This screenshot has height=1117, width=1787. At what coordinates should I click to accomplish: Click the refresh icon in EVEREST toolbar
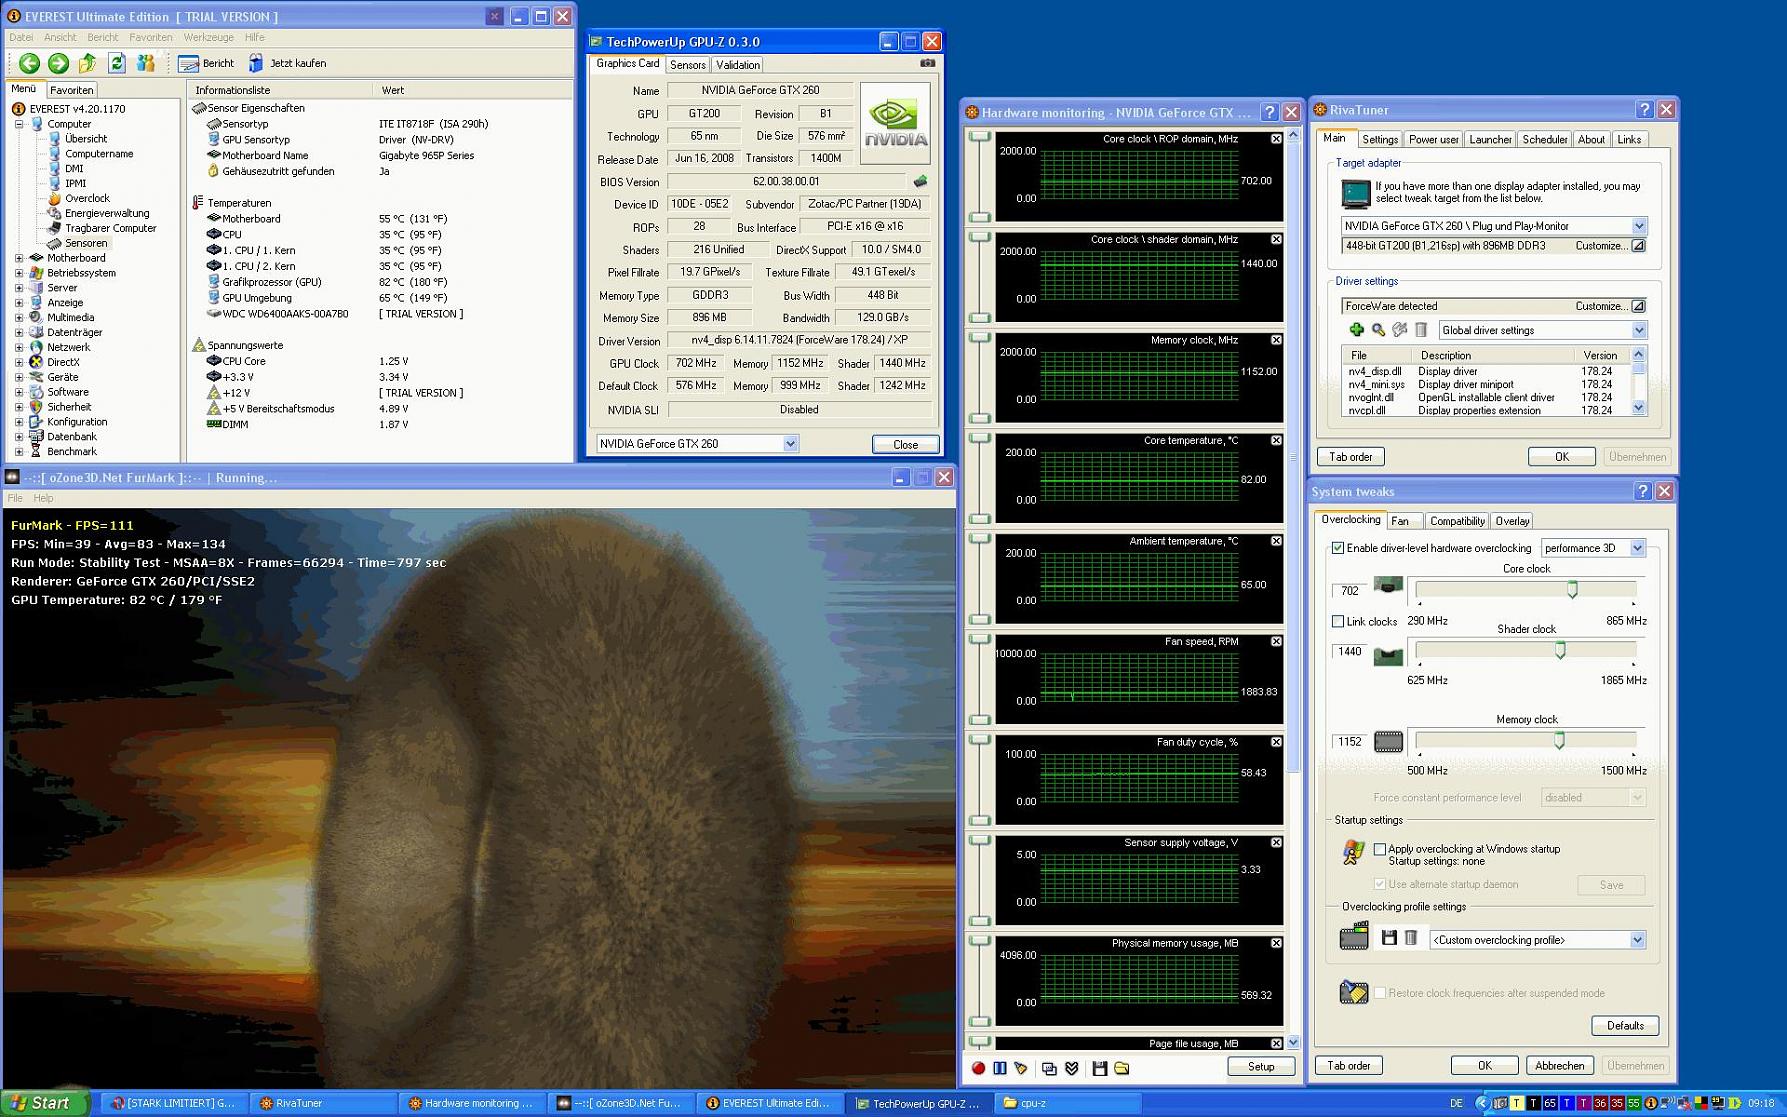point(117,63)
